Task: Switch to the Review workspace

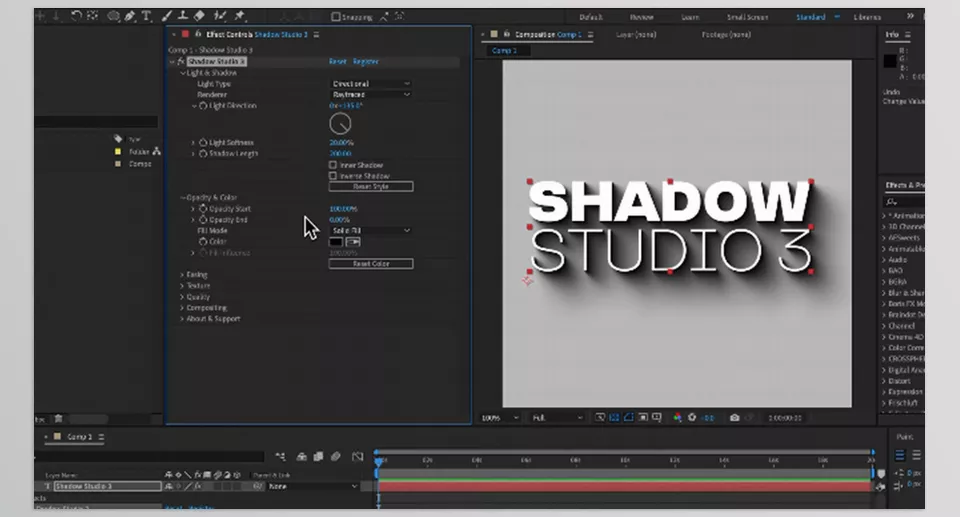Action: [641, 17]
